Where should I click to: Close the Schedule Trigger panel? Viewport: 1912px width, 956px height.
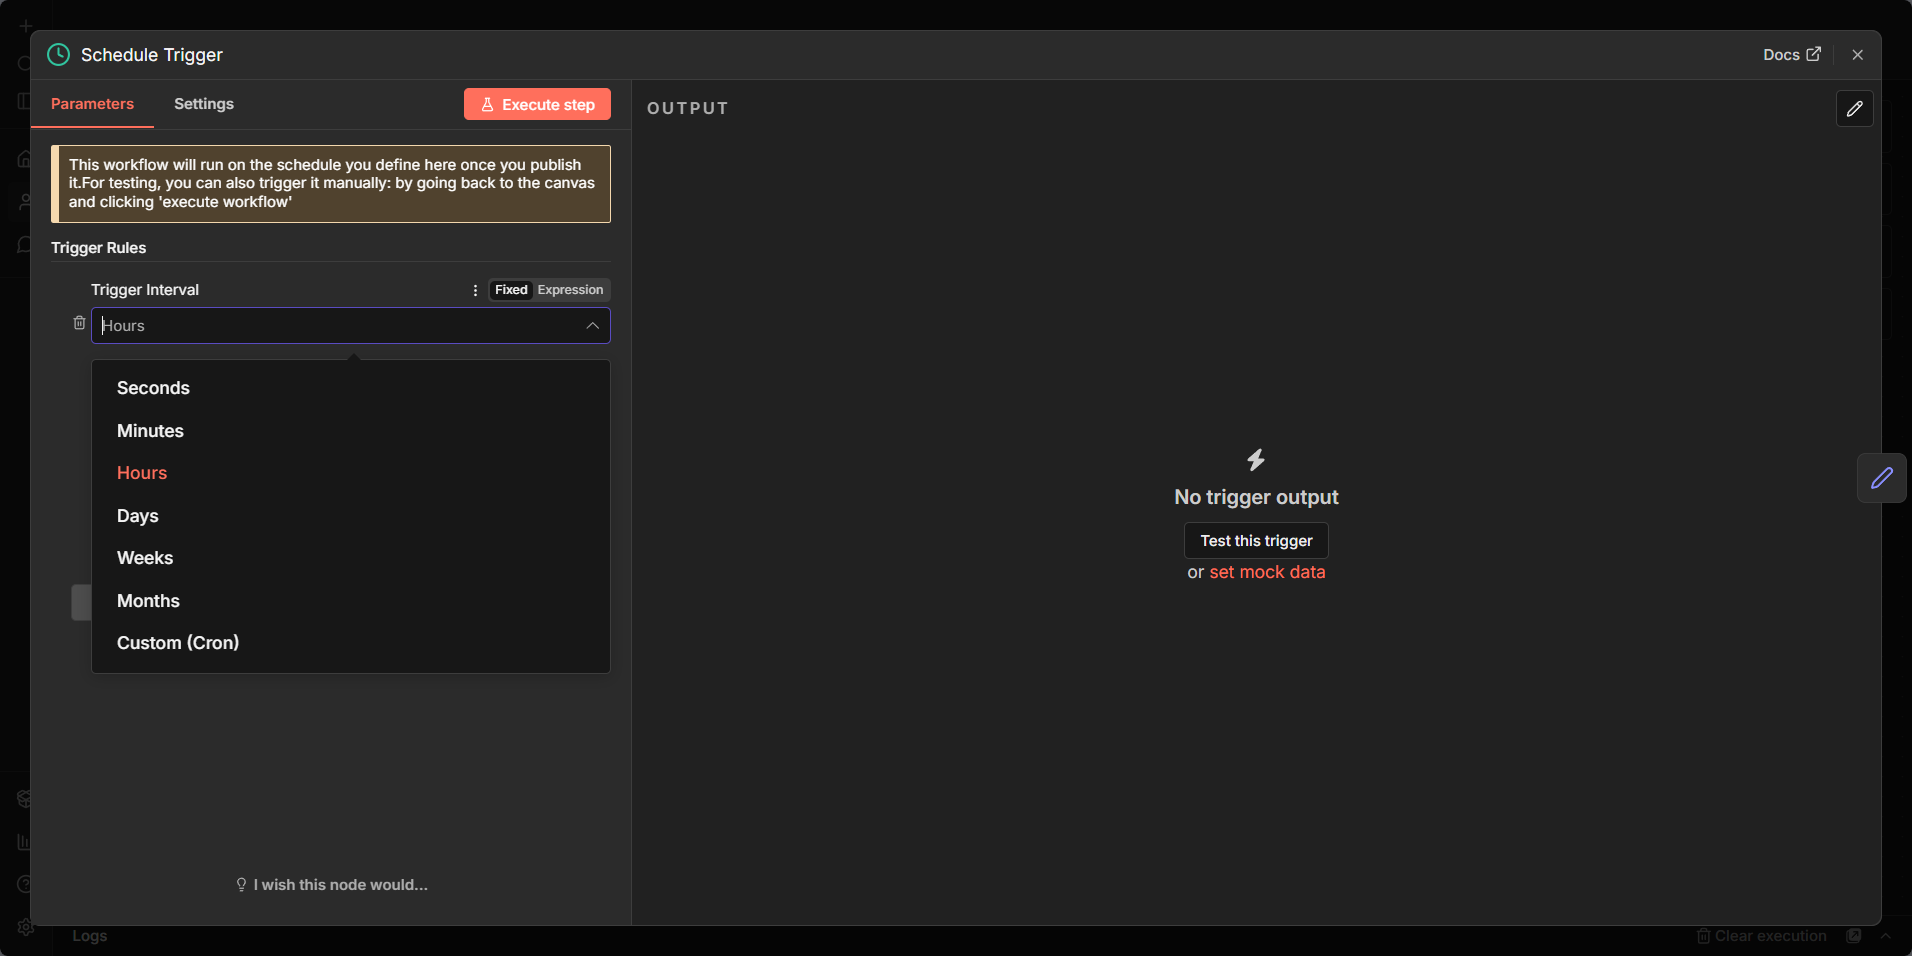(x=1857, y=55)
